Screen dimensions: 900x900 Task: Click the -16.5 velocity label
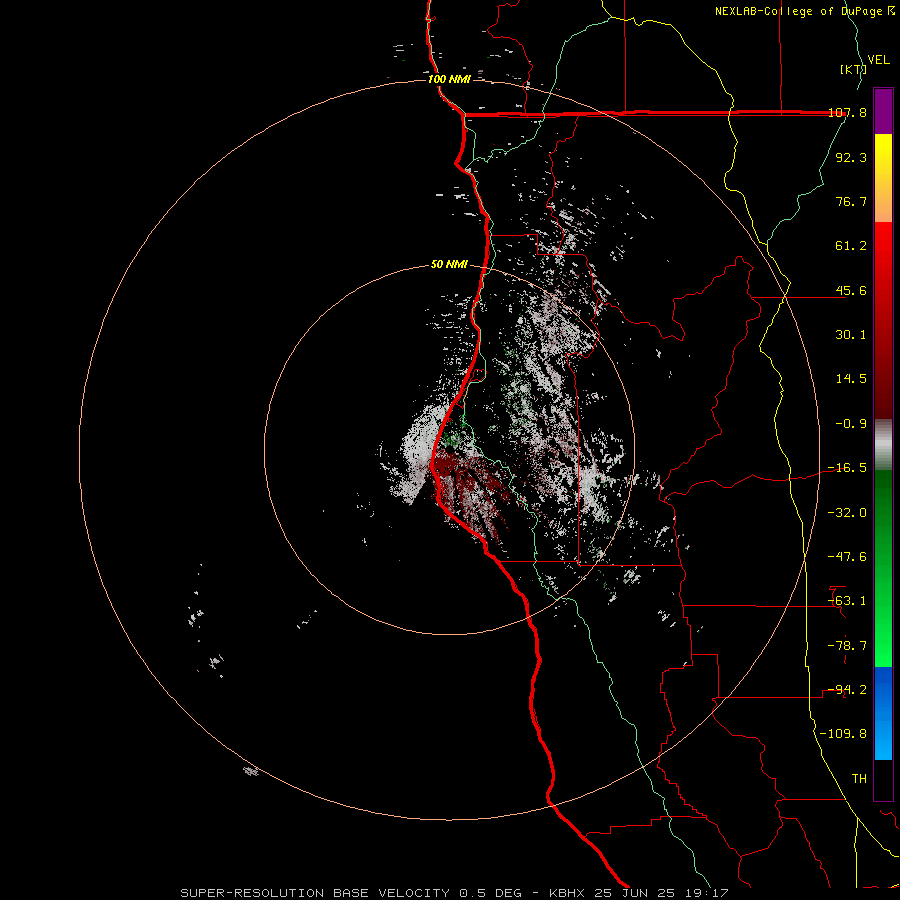click(x=847, y=468)
